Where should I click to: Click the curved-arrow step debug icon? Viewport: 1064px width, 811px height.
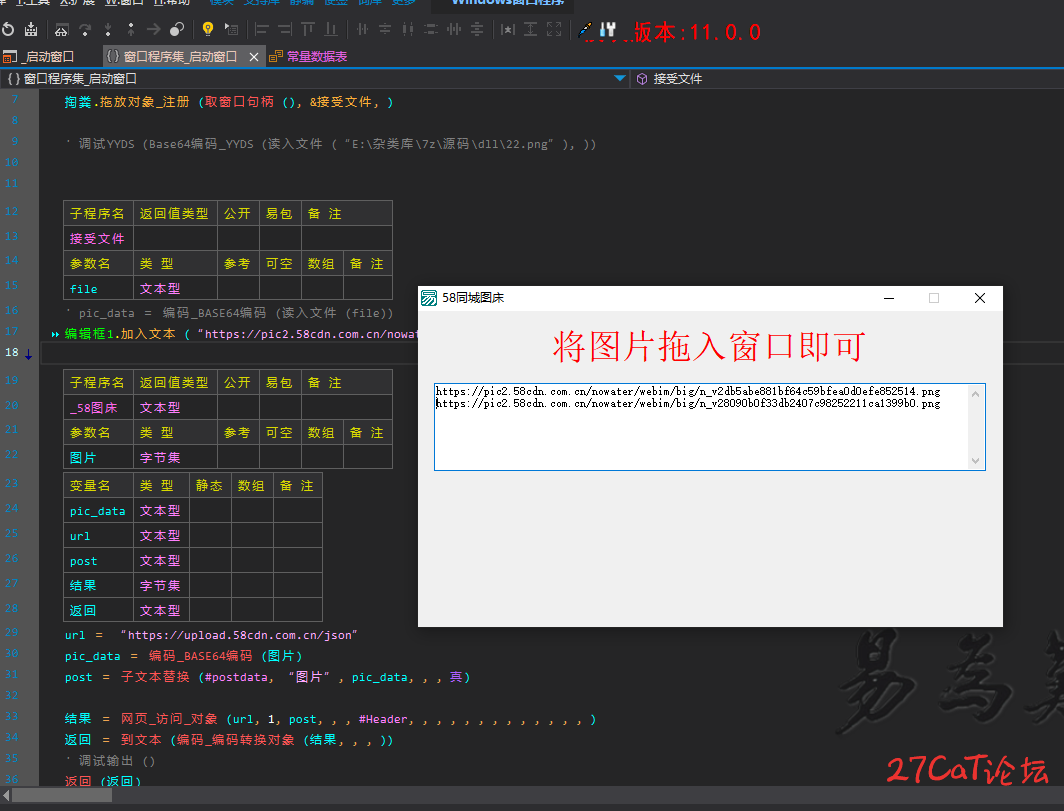[85, 29]
